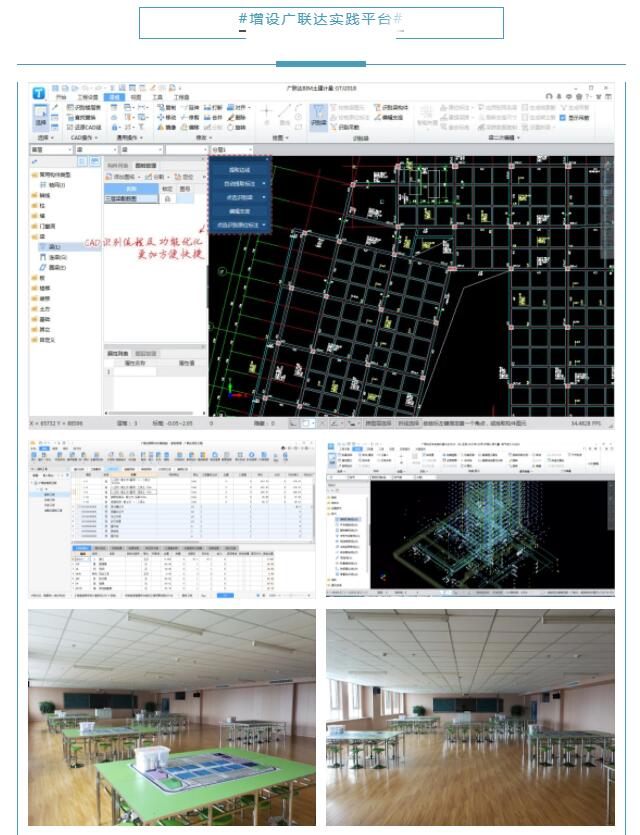Click 识别楼层表 in CAD operations

[84, 108]
